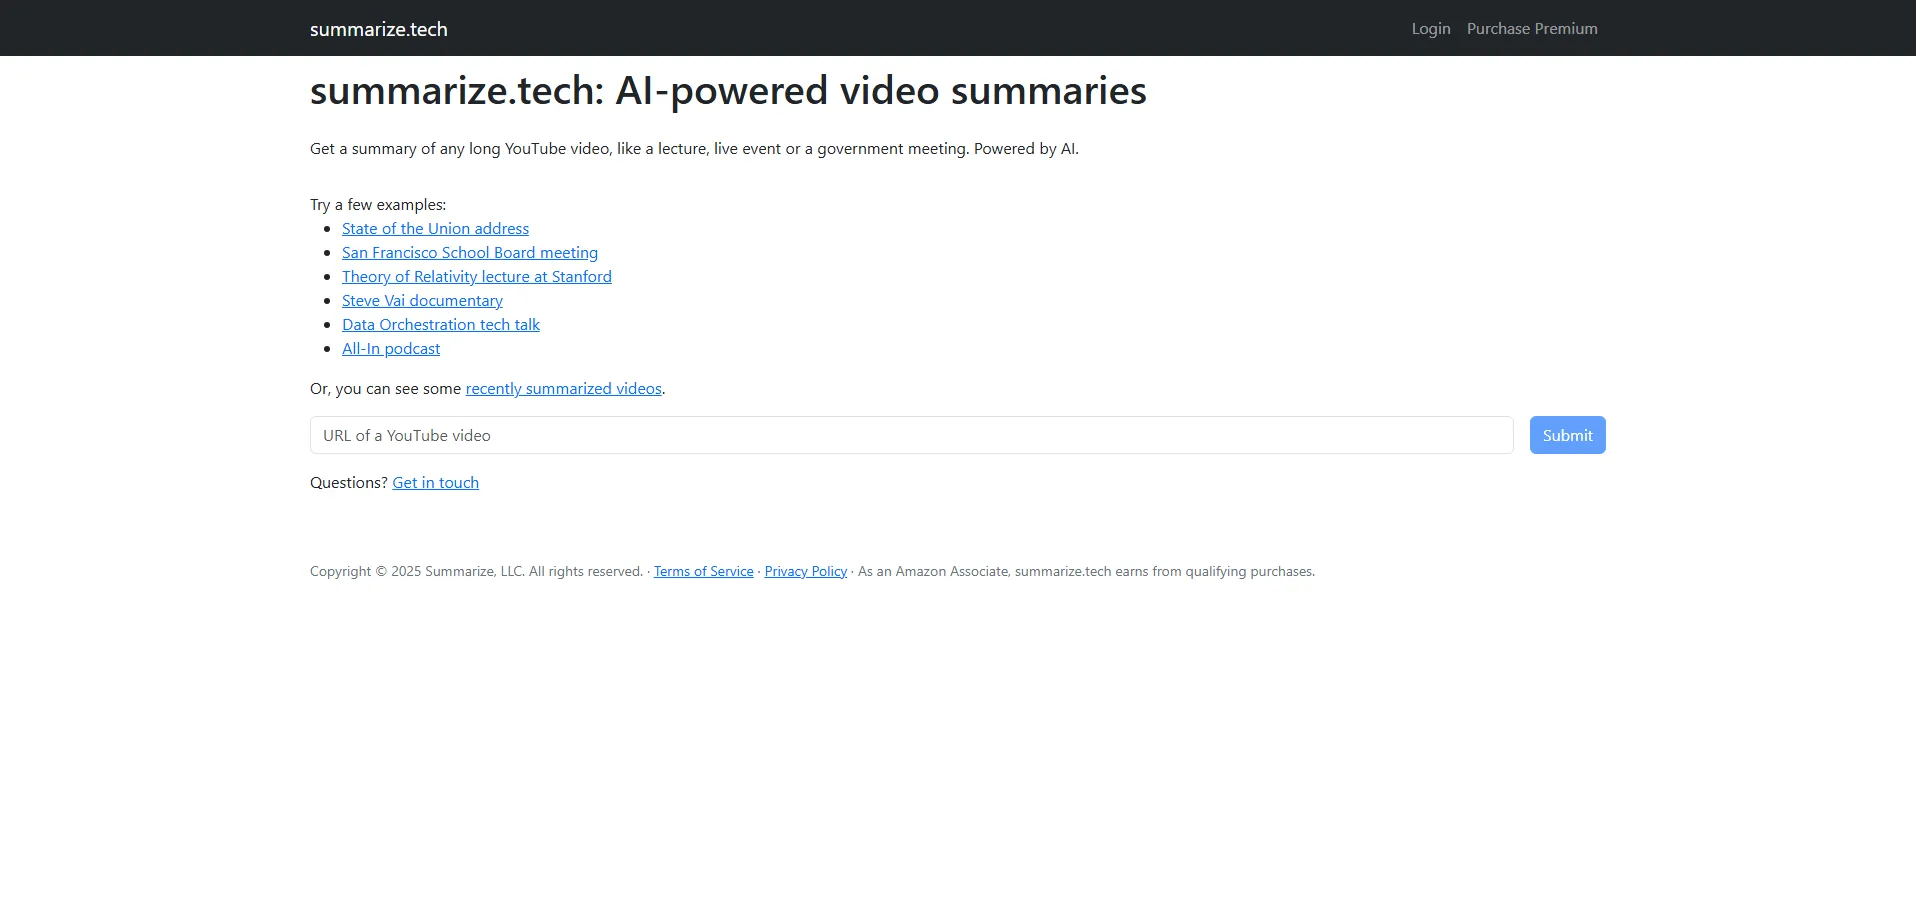Go to Purchase Premium
Image resolution: width=1916 pixels, height=909 pixels.
tap(1531, 29)
